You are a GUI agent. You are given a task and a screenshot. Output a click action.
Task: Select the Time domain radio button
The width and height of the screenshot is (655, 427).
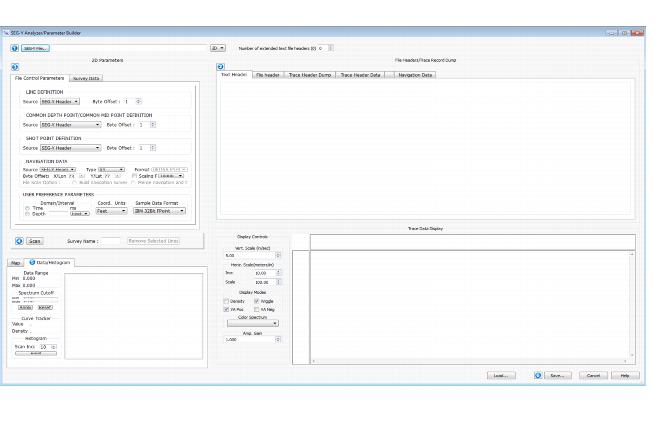pos(27,208)
